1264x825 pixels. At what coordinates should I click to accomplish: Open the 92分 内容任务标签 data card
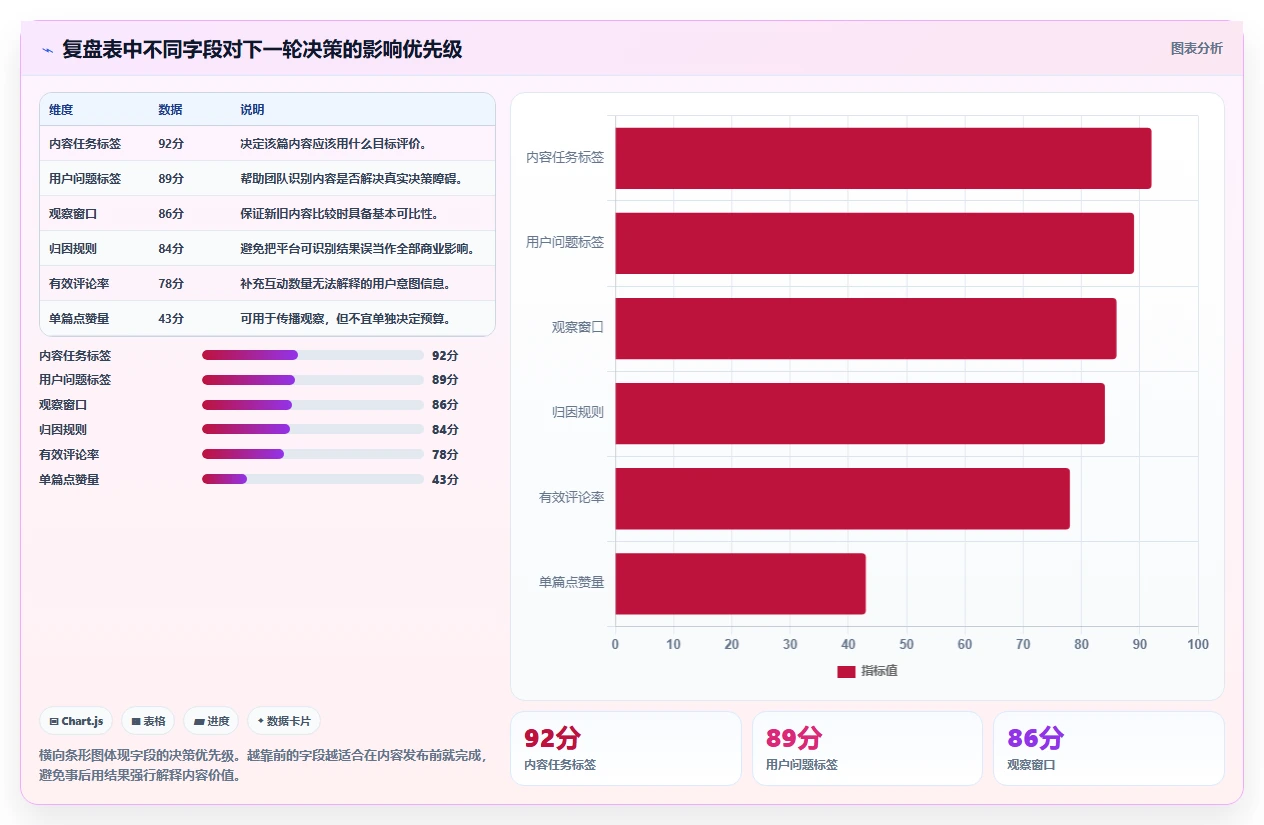coord(626,748)
